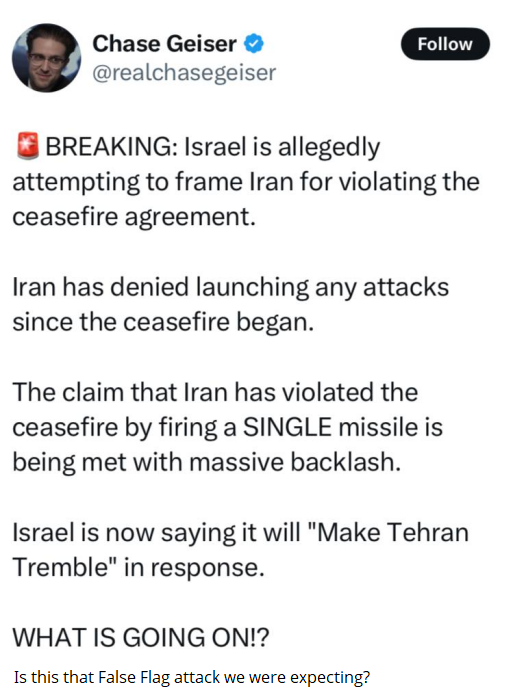Click the Follow button
Screen dimensions: 510x695
point(445,44)
